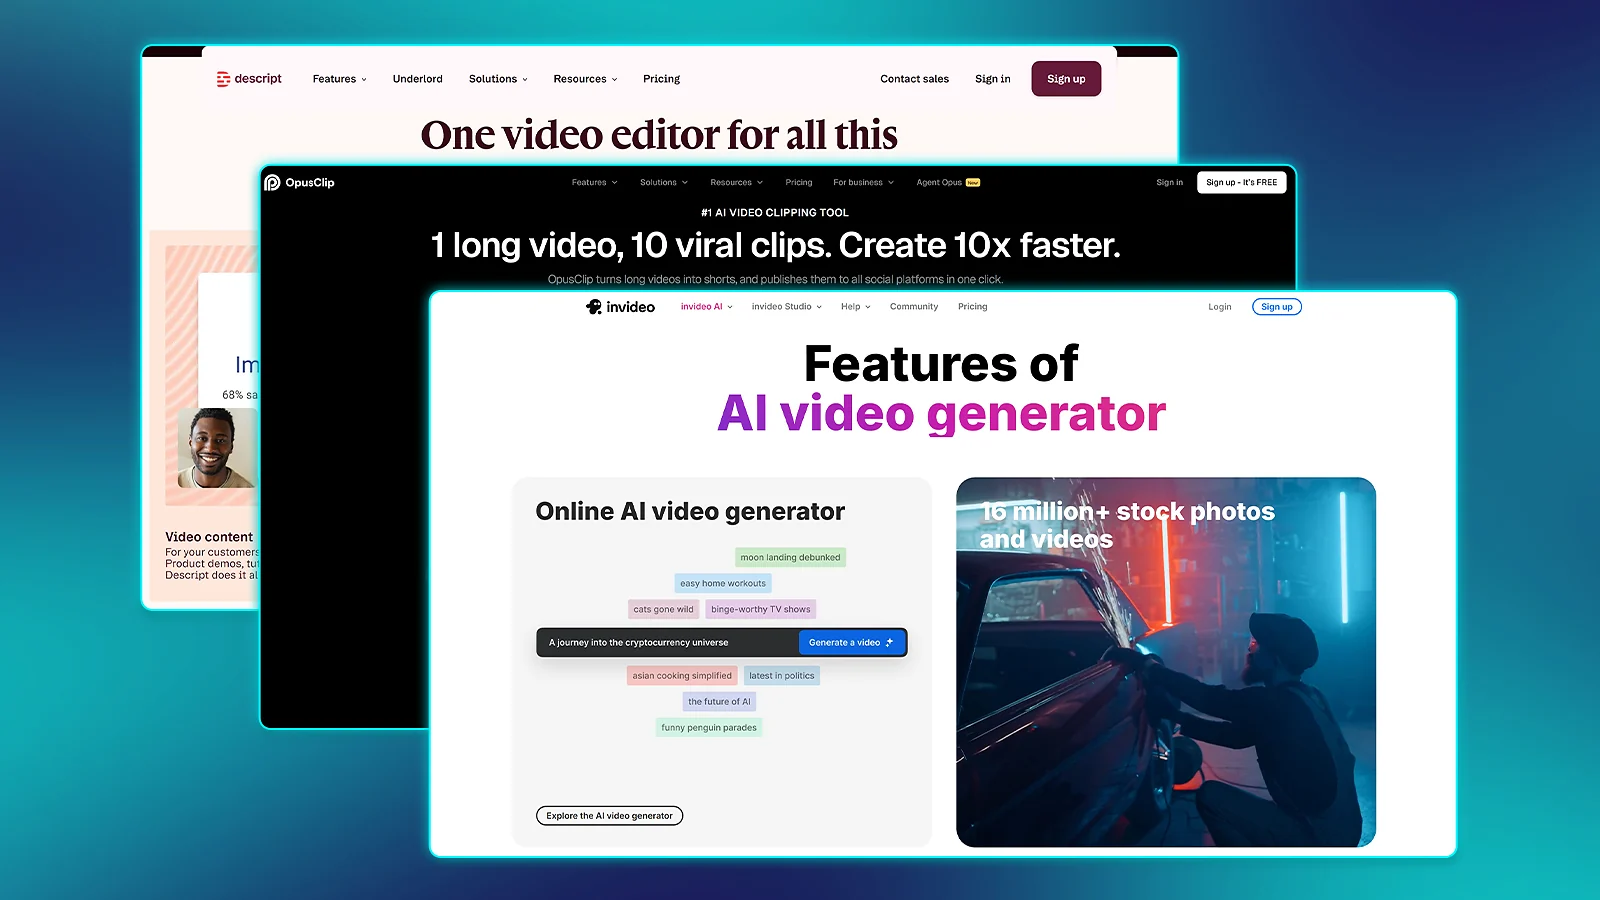
Task: Open Agent Opus in OpusClip nav
Action: pyautogui.click(x=948, y=183)
